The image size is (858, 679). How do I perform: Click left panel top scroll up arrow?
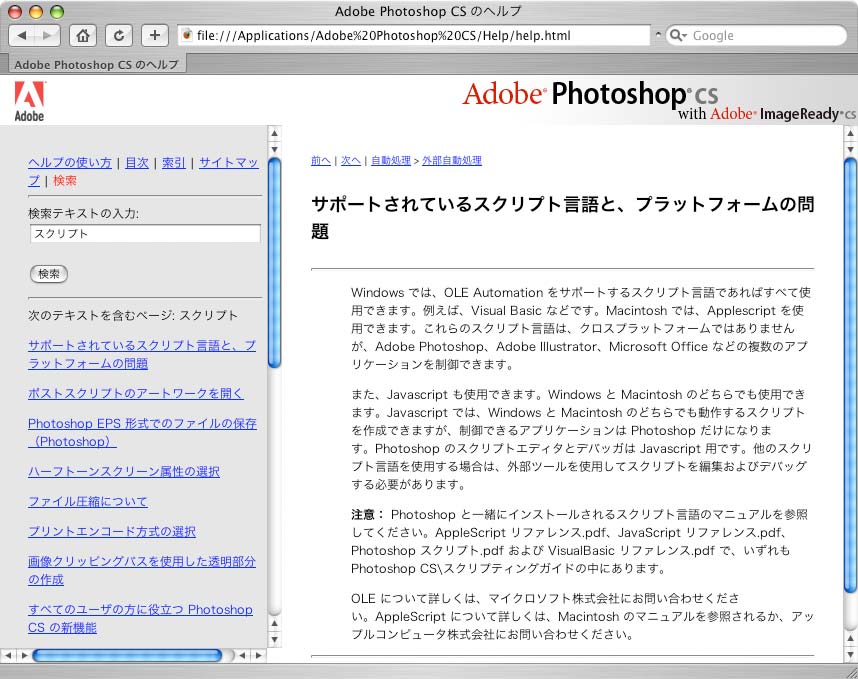[275, 133]
